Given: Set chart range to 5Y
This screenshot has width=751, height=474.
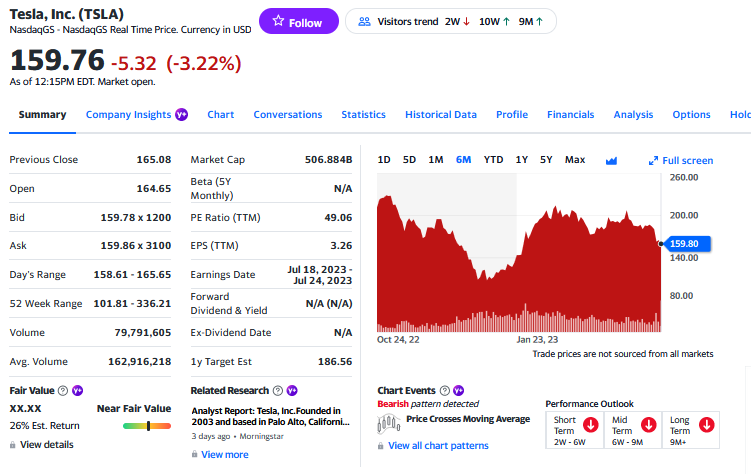Looking at the screenshot, I should tap(546, 160).
